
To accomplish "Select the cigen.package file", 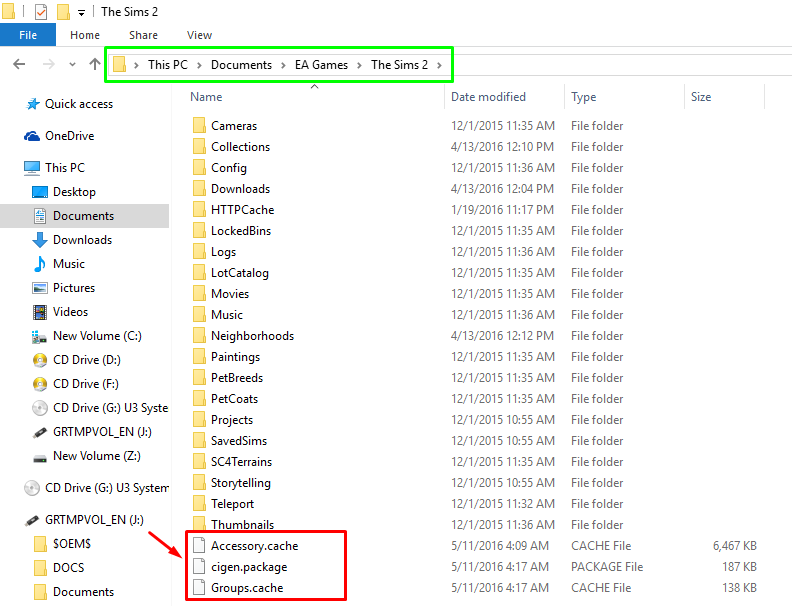I will click(x=240, y=567).
